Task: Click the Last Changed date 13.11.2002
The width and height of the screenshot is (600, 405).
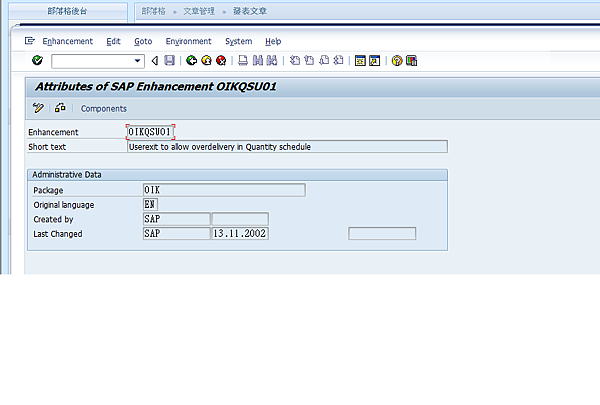Action: 240,234
